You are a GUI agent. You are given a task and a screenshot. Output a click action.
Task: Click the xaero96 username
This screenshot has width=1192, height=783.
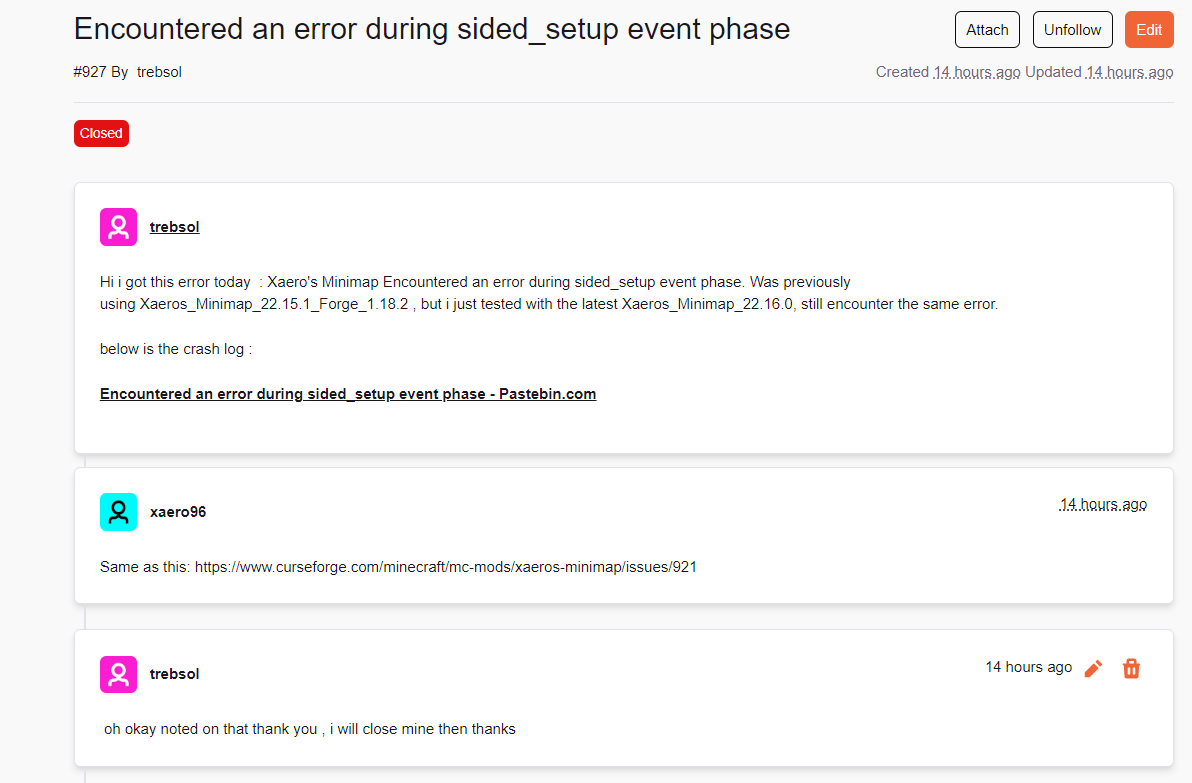tap(178, 512)
